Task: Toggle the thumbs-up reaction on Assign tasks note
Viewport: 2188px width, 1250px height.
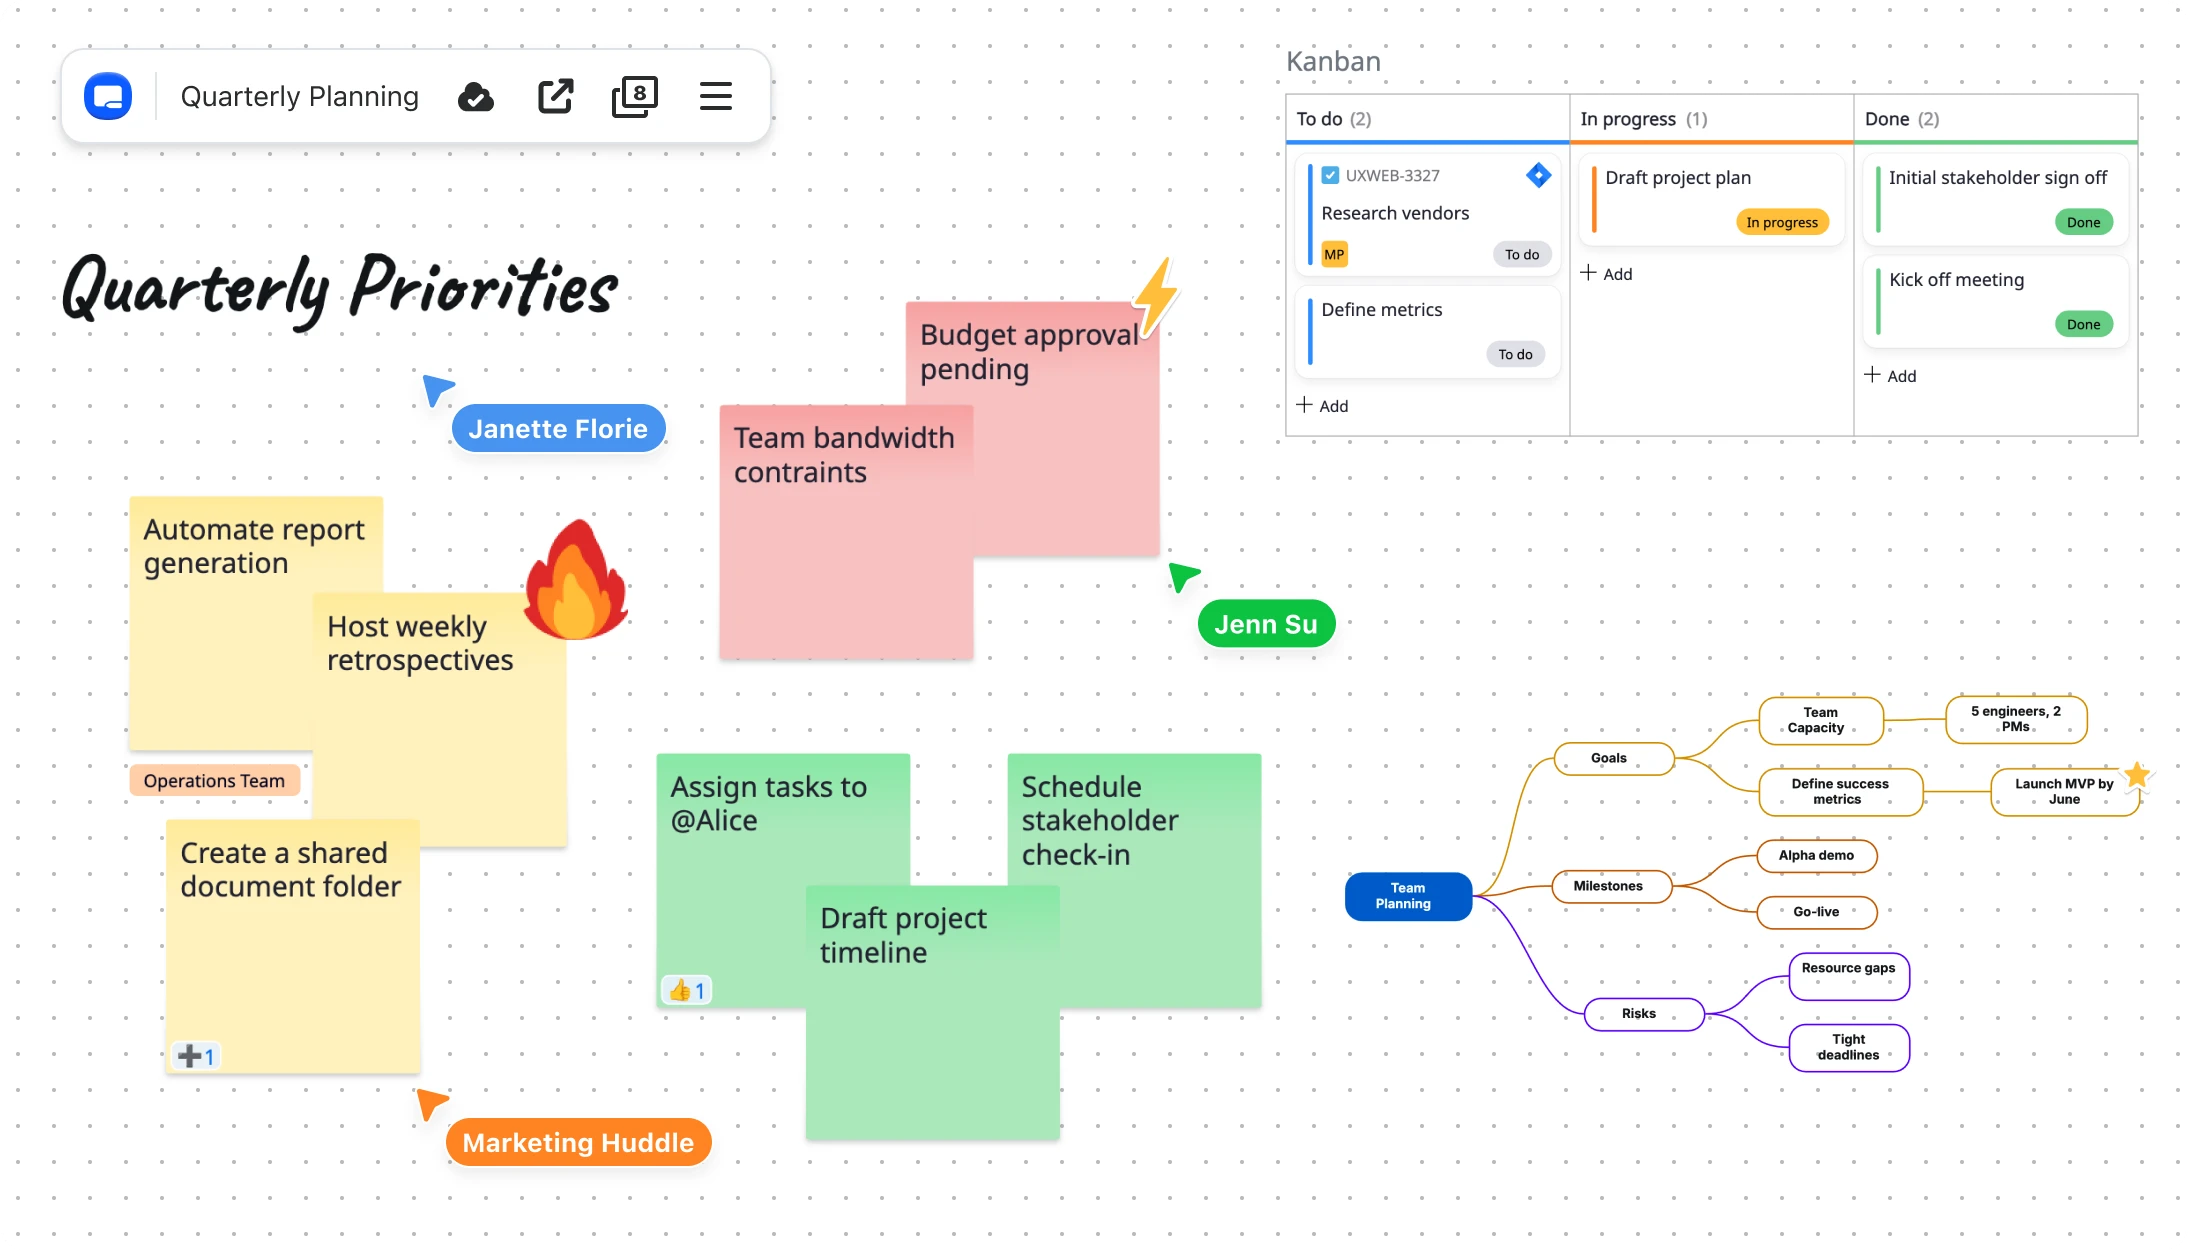Action: pyautogui.click(x=686, y=989)
